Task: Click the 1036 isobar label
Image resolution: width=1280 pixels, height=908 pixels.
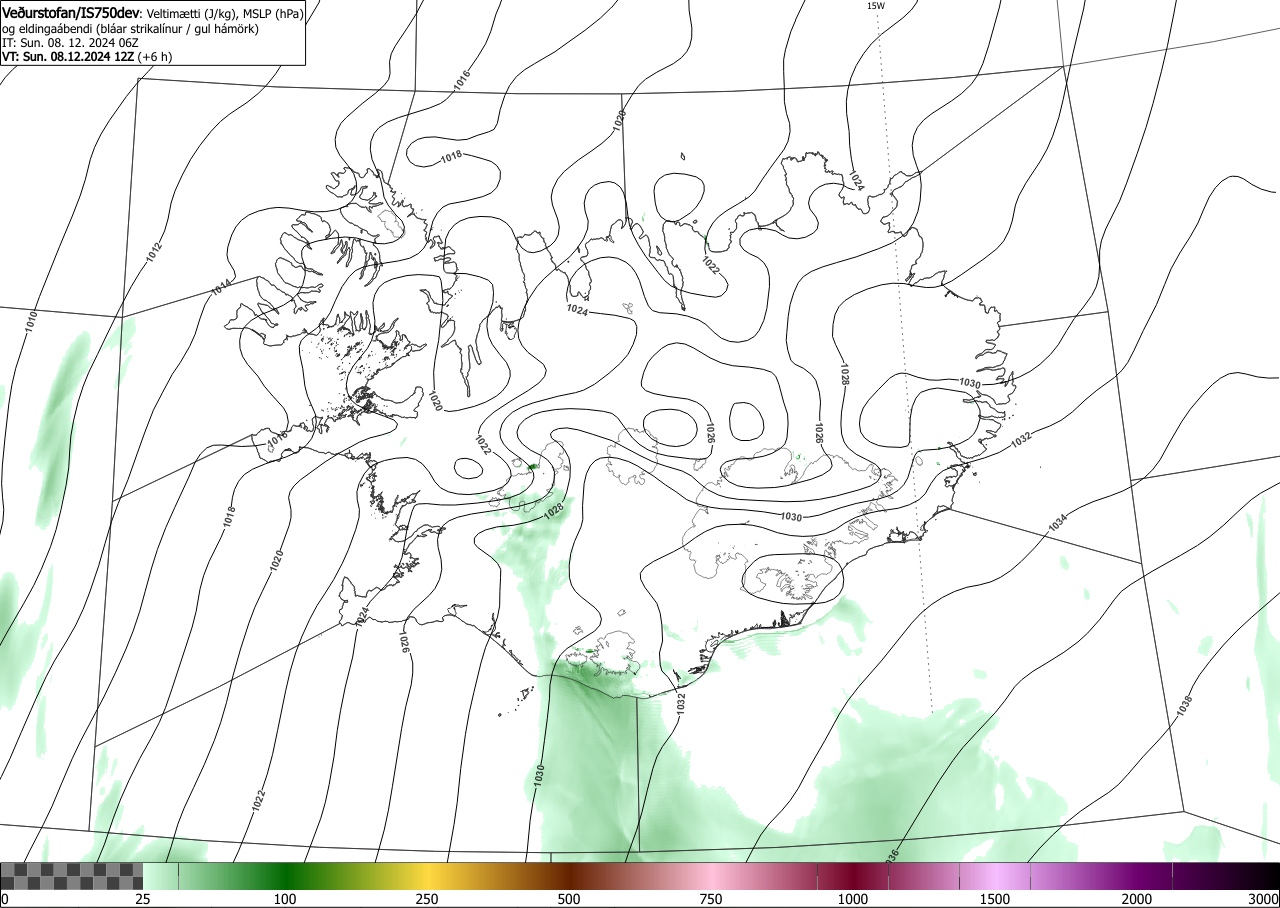Action: coord(892,856)
